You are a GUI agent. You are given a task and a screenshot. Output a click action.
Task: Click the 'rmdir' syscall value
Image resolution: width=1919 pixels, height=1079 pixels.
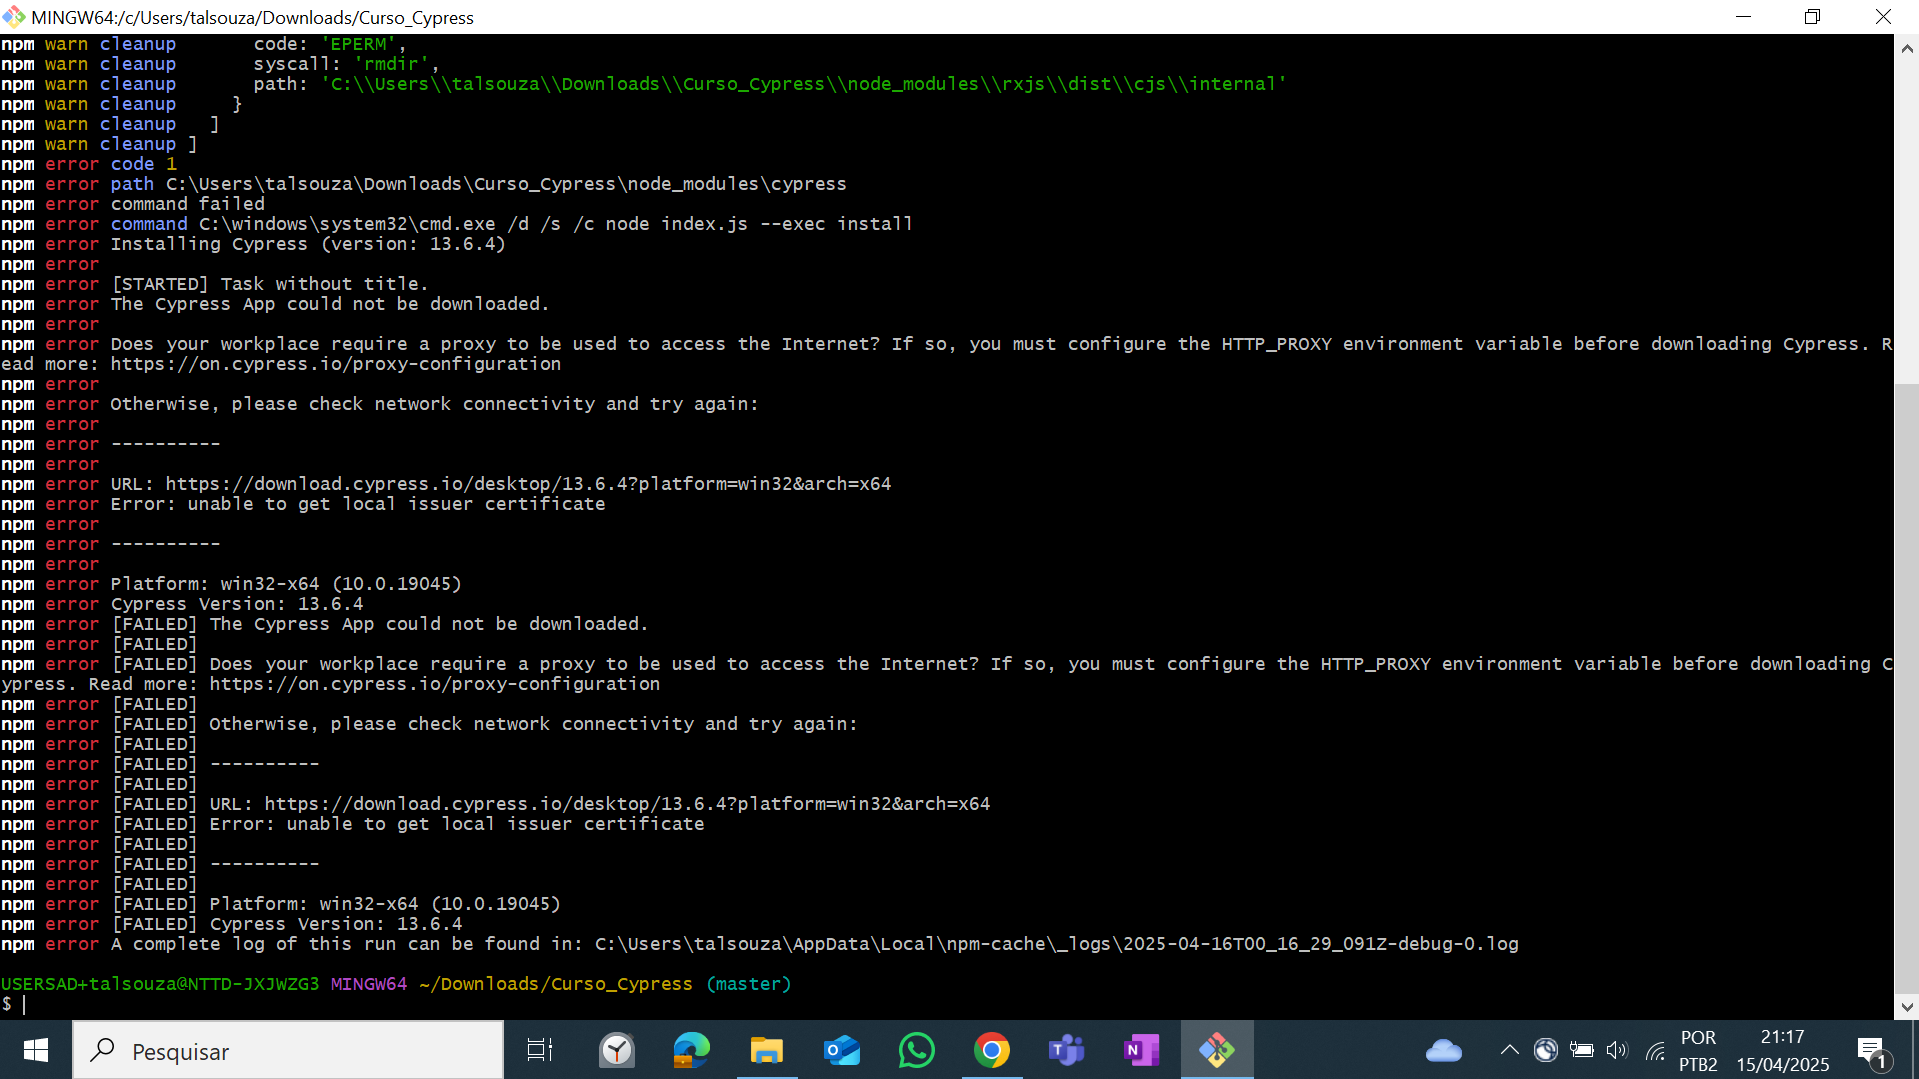391,64
